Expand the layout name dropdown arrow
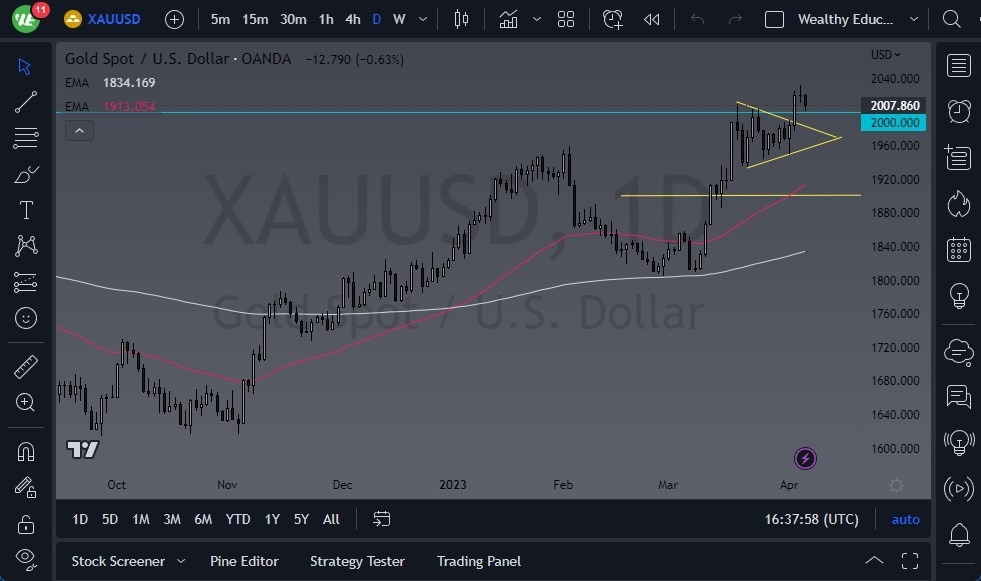Image resolution: width=981 pixels, height=581 pixels. tap(914, 19)
